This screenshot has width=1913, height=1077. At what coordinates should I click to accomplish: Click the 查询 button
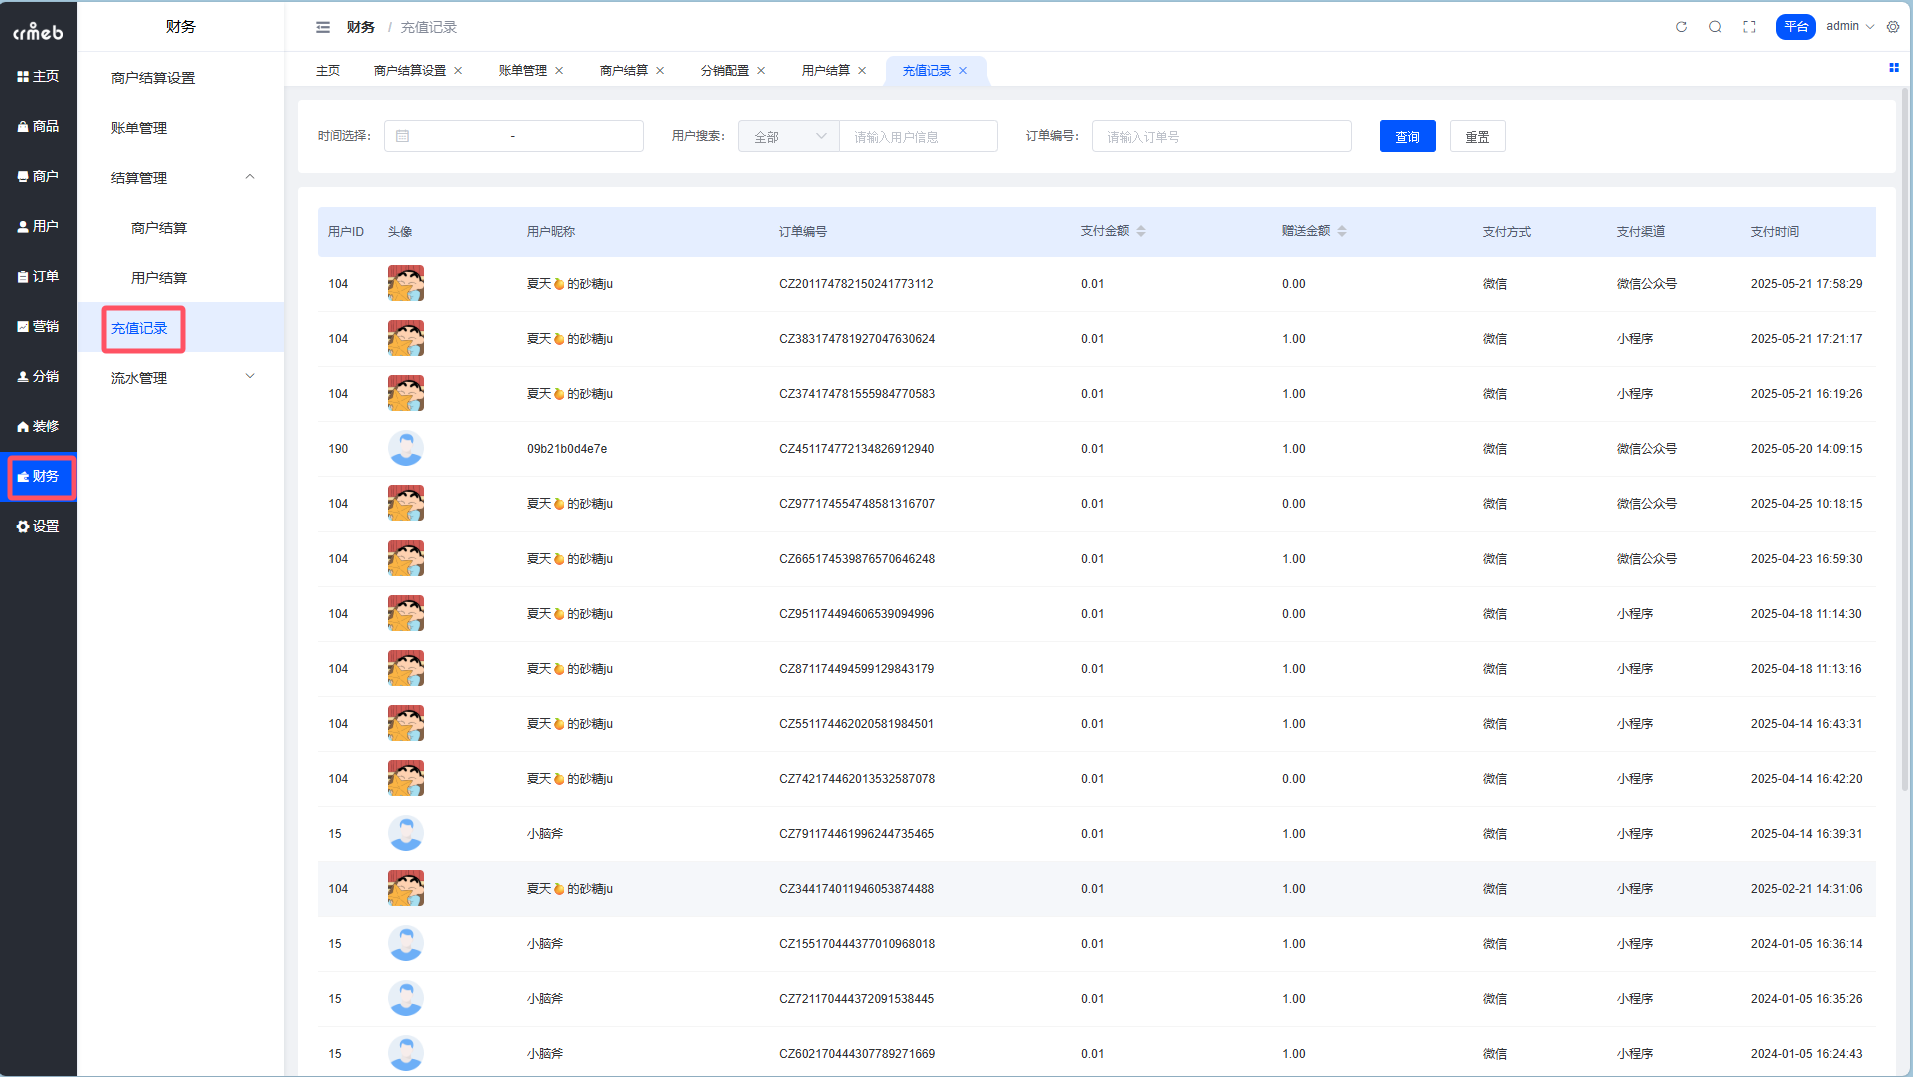(1407, 137)
